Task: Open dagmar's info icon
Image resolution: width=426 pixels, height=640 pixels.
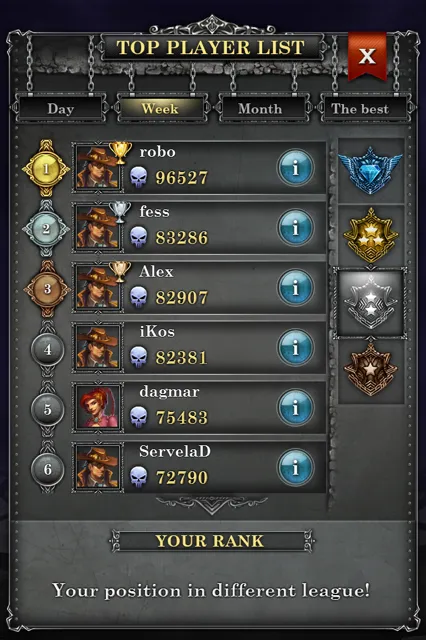Action: pyautogui.click(x=295, y=408)
